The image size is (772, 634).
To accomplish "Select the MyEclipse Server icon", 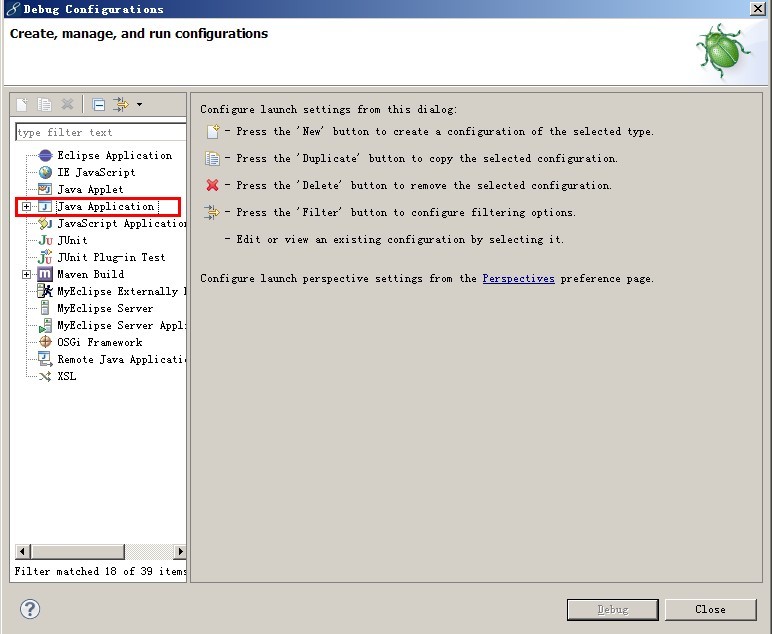I will click(x=45, y=308).
